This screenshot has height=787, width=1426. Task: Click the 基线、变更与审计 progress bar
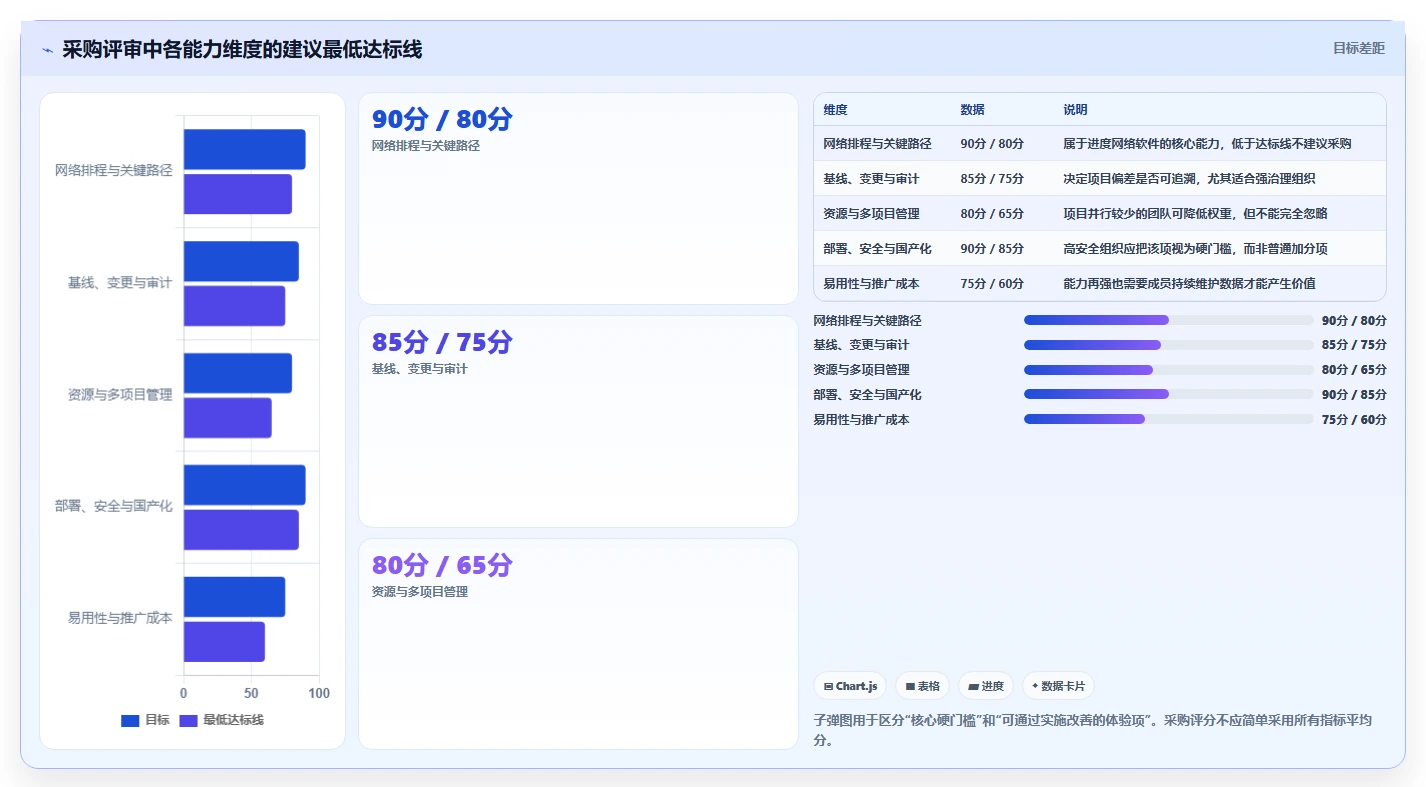[1168, 345]
